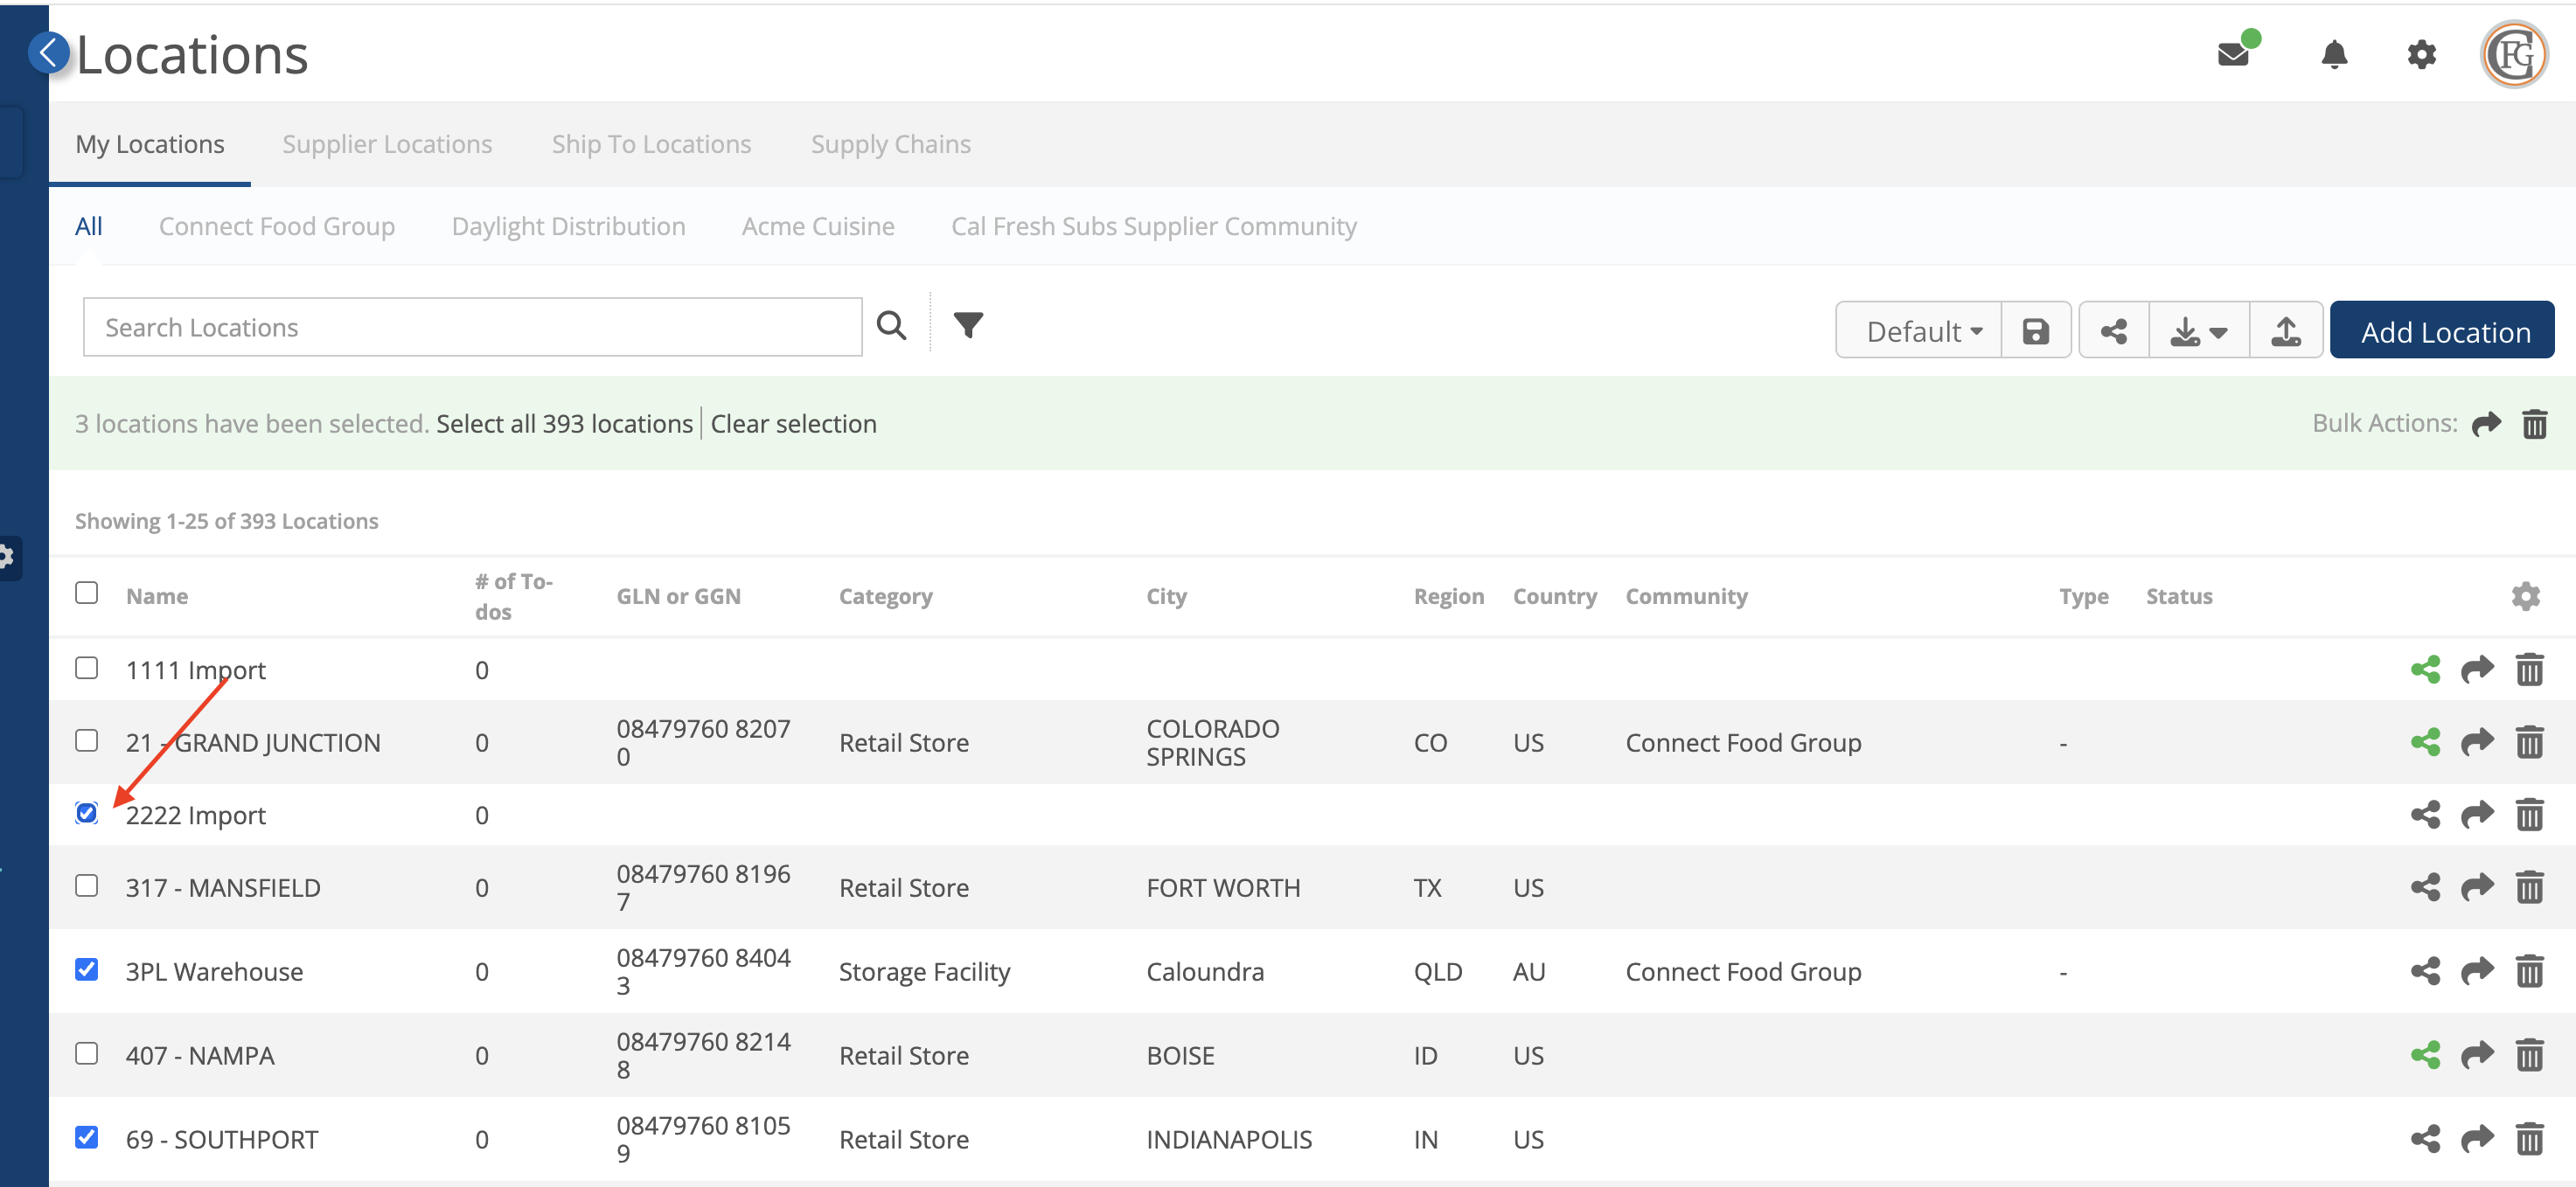The height and width of the screenshot is (1187, 2576).
Task: Share the 1111 Import location
Action: 2425,669
